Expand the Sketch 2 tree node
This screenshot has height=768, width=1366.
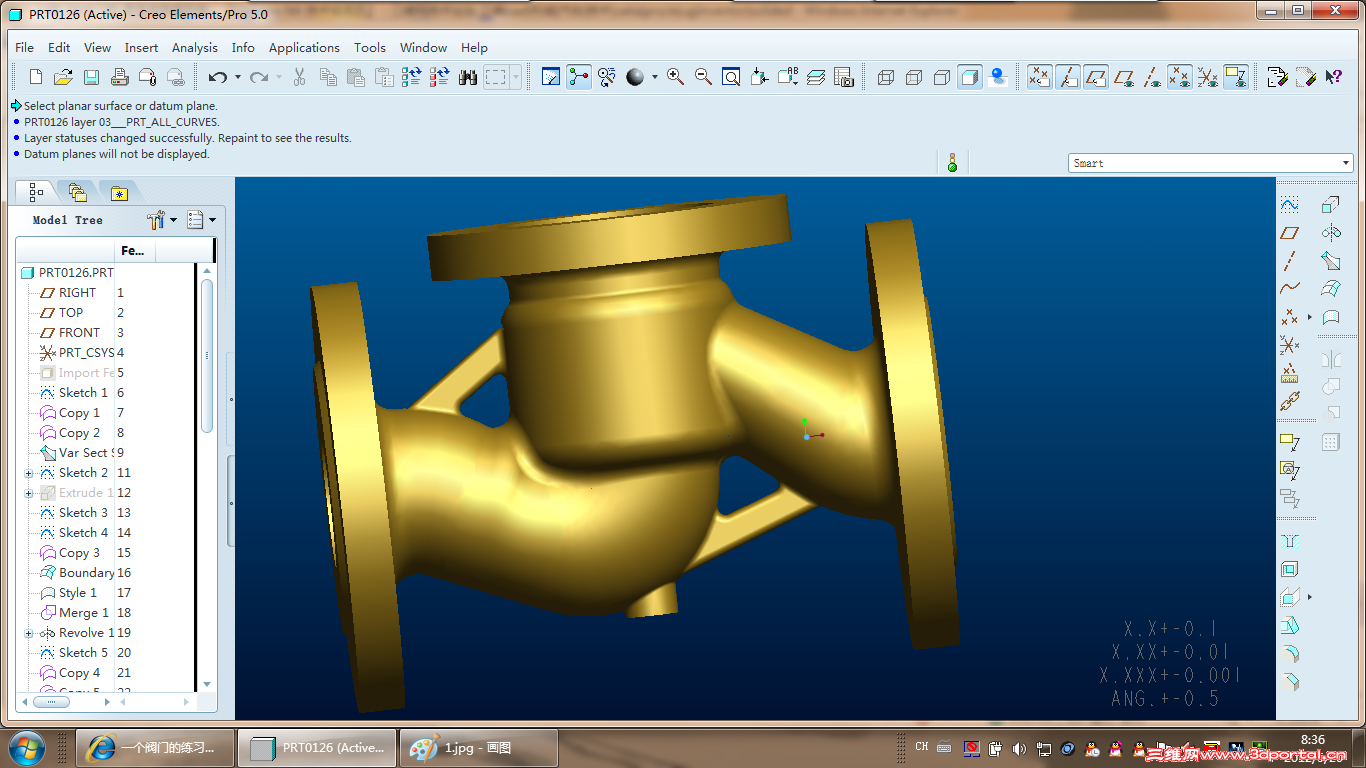tap(29, 473)
